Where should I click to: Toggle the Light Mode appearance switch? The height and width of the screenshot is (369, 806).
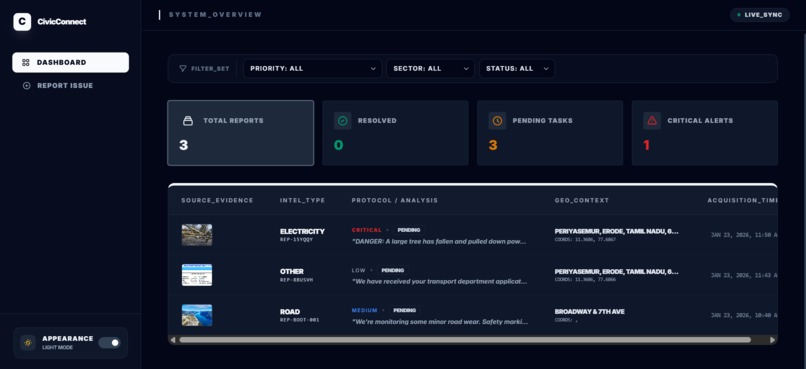tap(109, 343)
